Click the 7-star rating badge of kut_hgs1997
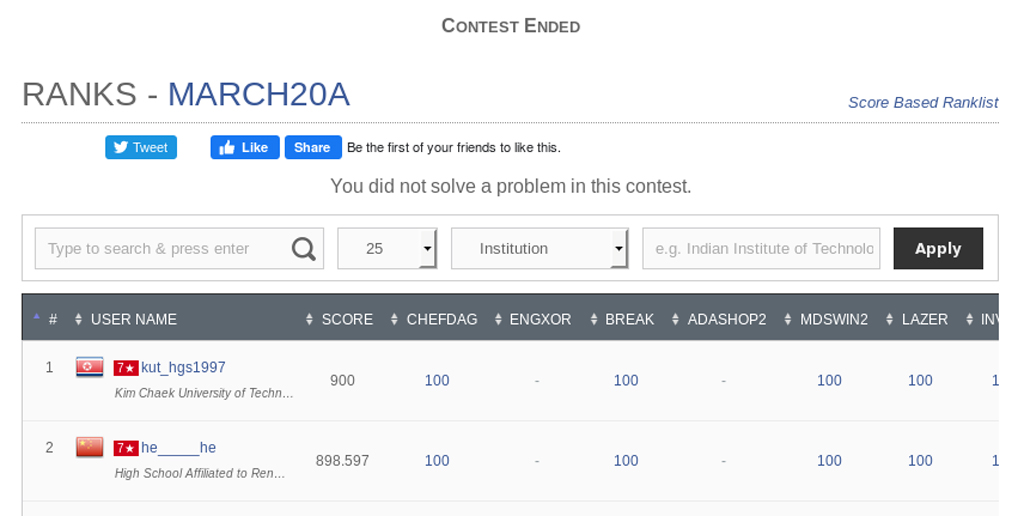Screen dimensions: 1024x516 (126, 368)
